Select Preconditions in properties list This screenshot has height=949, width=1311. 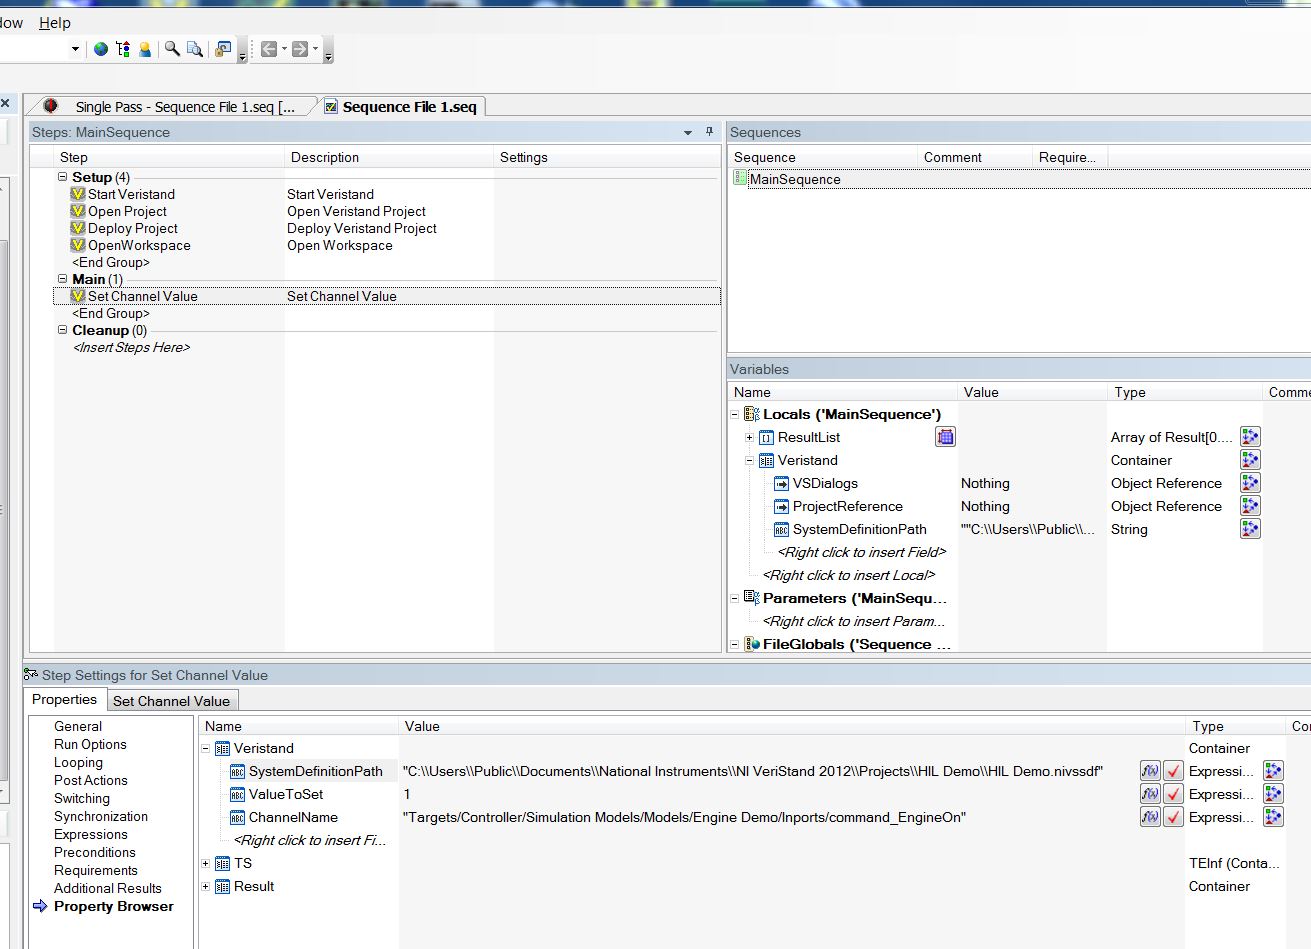[x=95, y=852]
